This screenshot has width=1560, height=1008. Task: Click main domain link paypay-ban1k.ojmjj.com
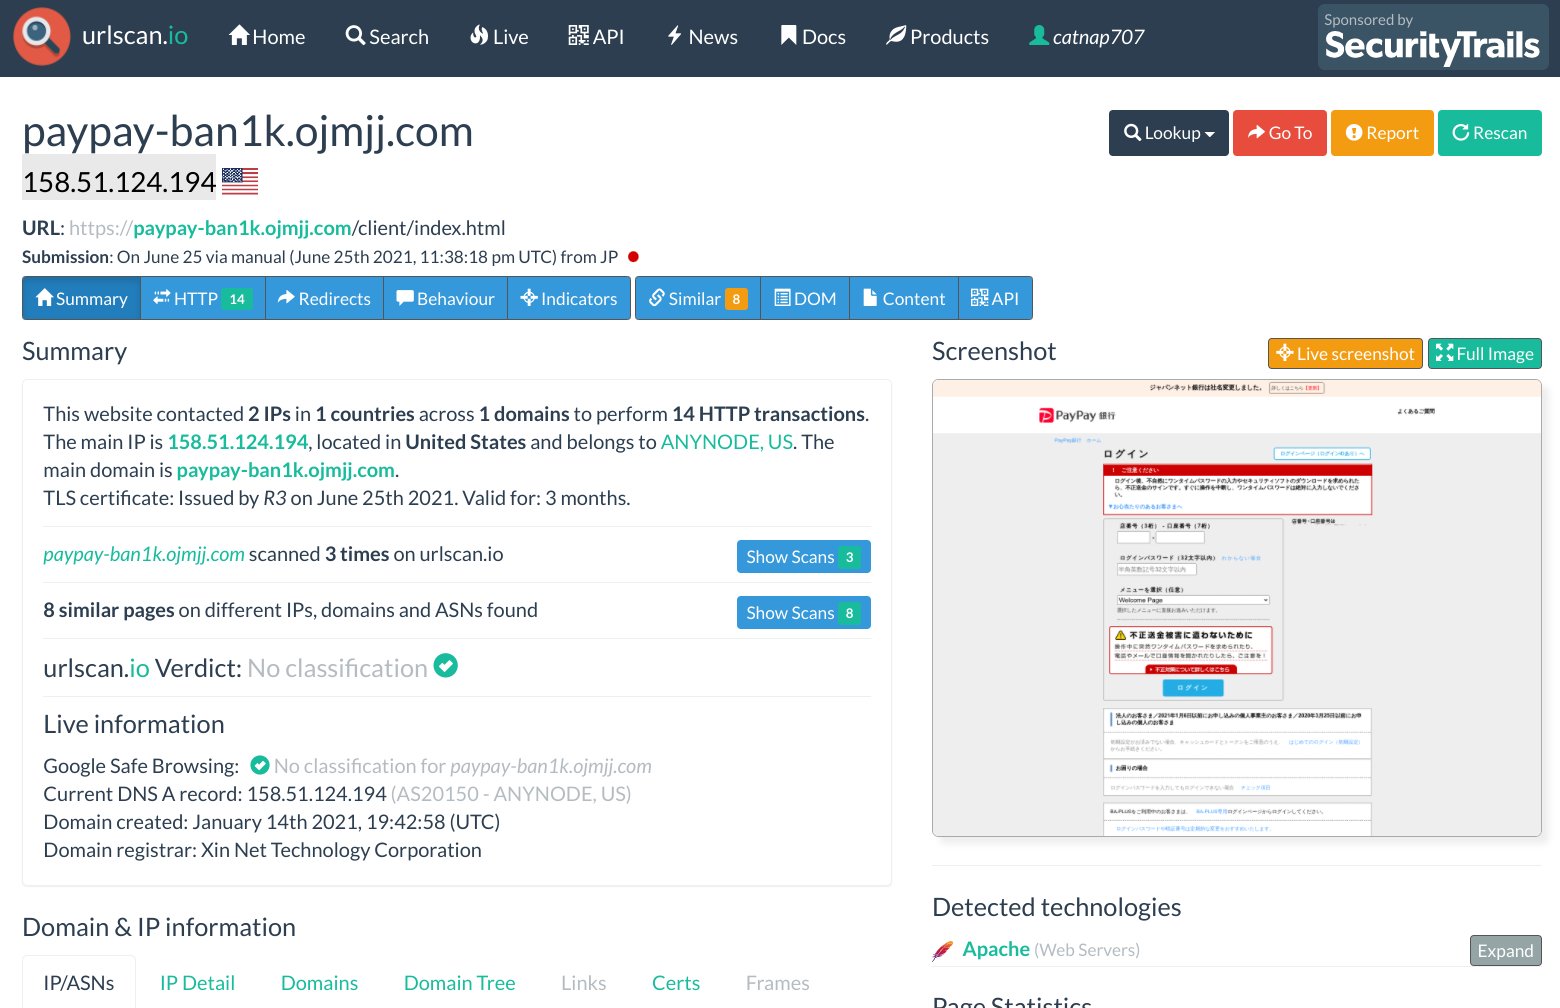(286, 470)
